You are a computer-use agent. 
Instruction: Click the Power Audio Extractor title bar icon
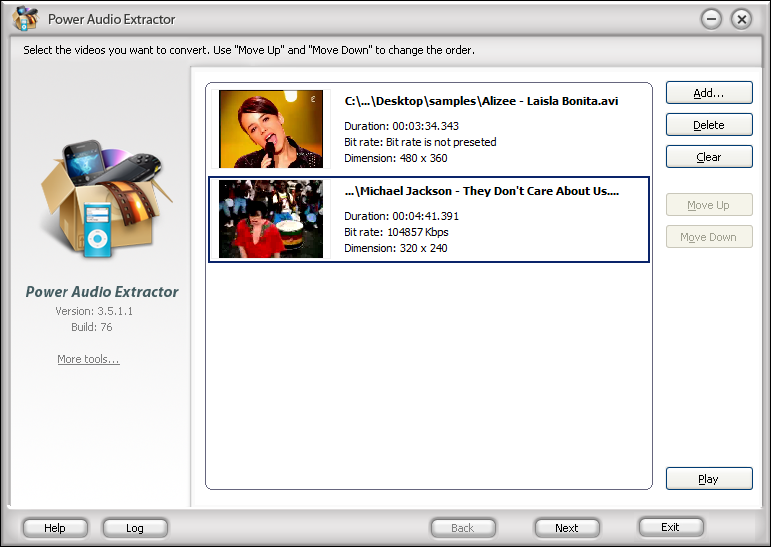tap(25, 18)
